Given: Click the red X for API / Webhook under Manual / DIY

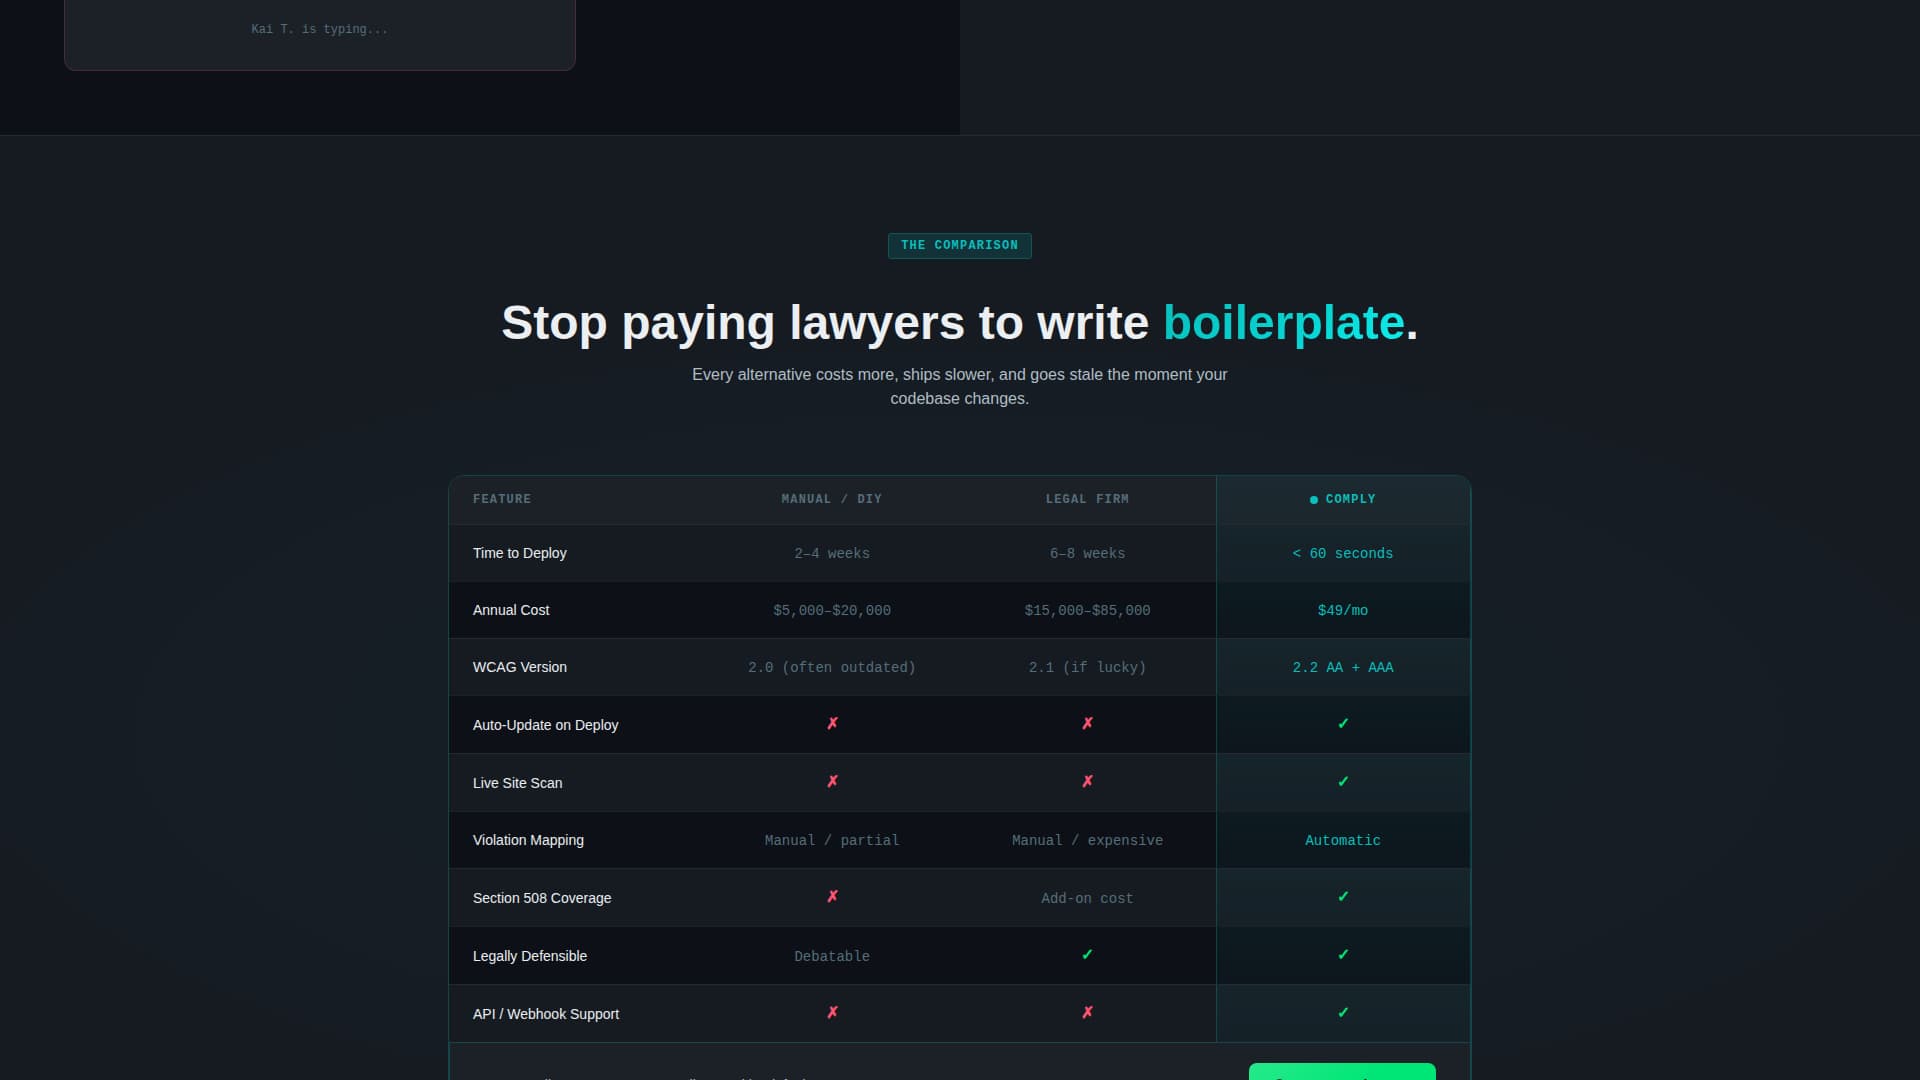Looking at the screenshot, I should (x=832, y=1013).
